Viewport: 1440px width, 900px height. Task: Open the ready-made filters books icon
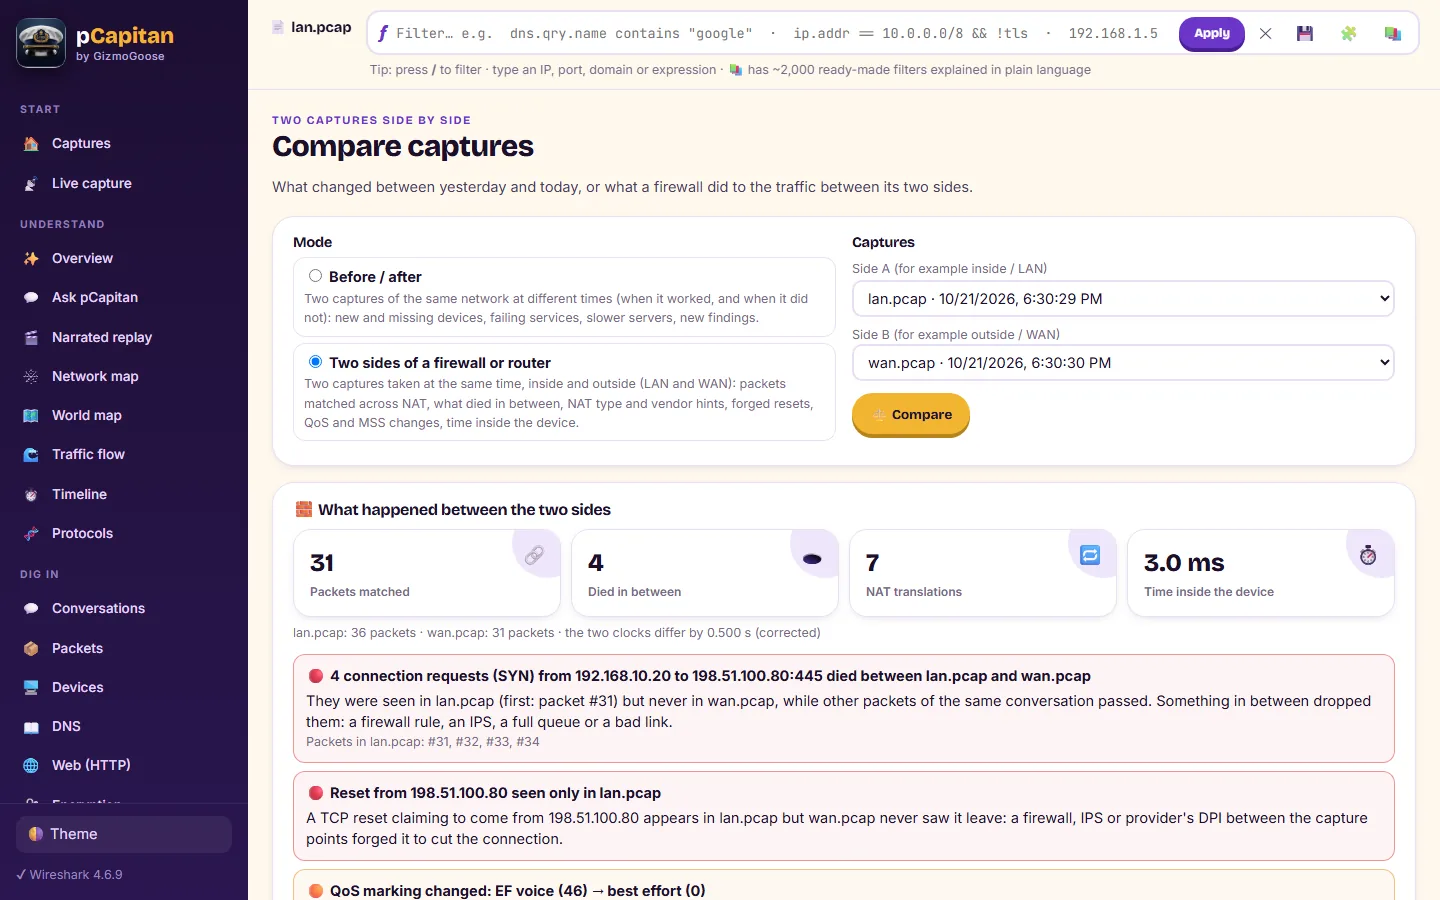pyautogui.click(x=1392, y=34)
